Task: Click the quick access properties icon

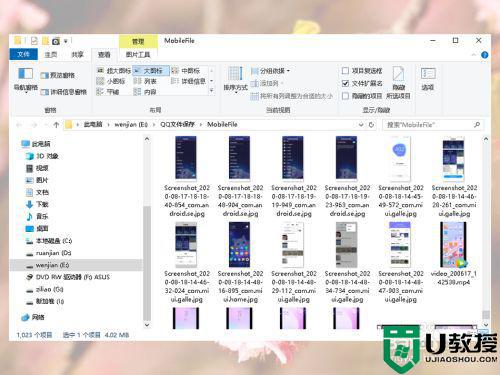Action: click(x=34, y=41)
